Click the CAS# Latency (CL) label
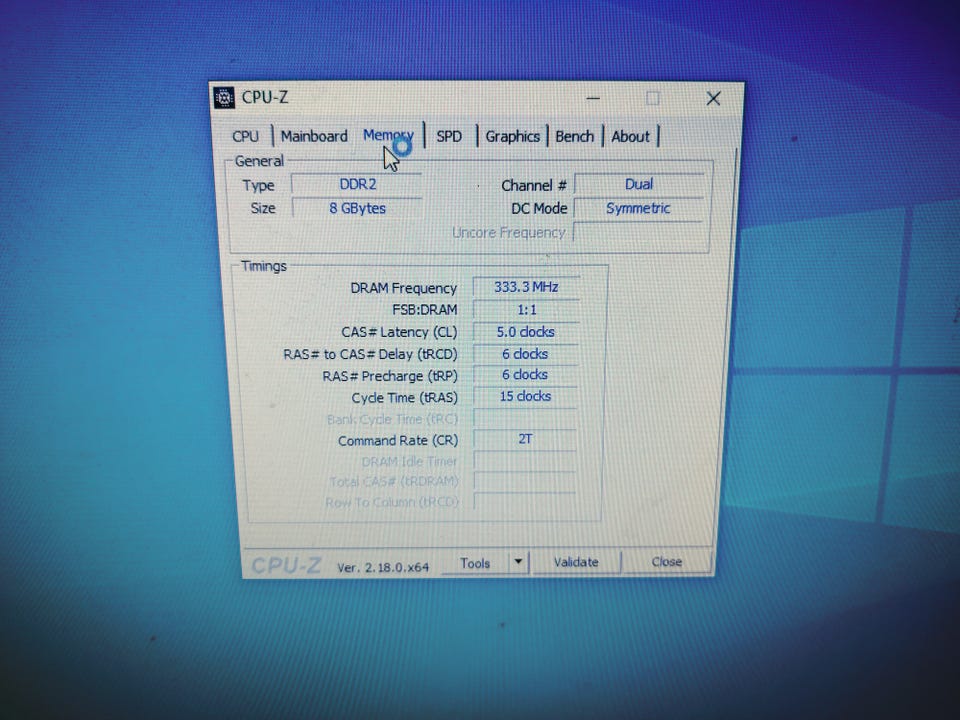Screen dimensions: 960x720 pyautogui.click(x=399, y=332)
